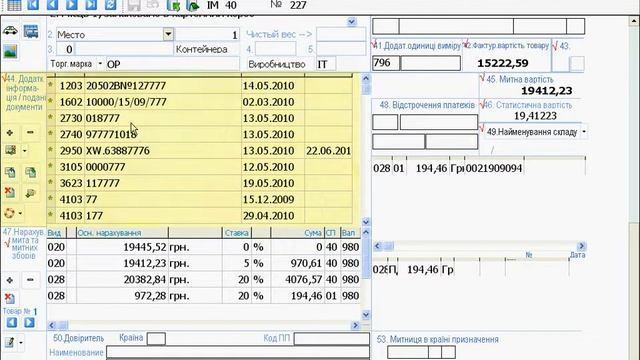Click the Виробництво field containing IT
The image size is (640, 360).
(x=326, y=64)
